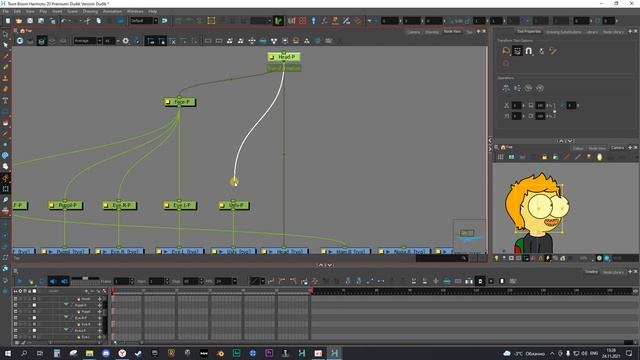Switch to the Drawing Substitutions tab
Image resolution: width=640 pixels, height=360 pixels.
tap(563, 31)
